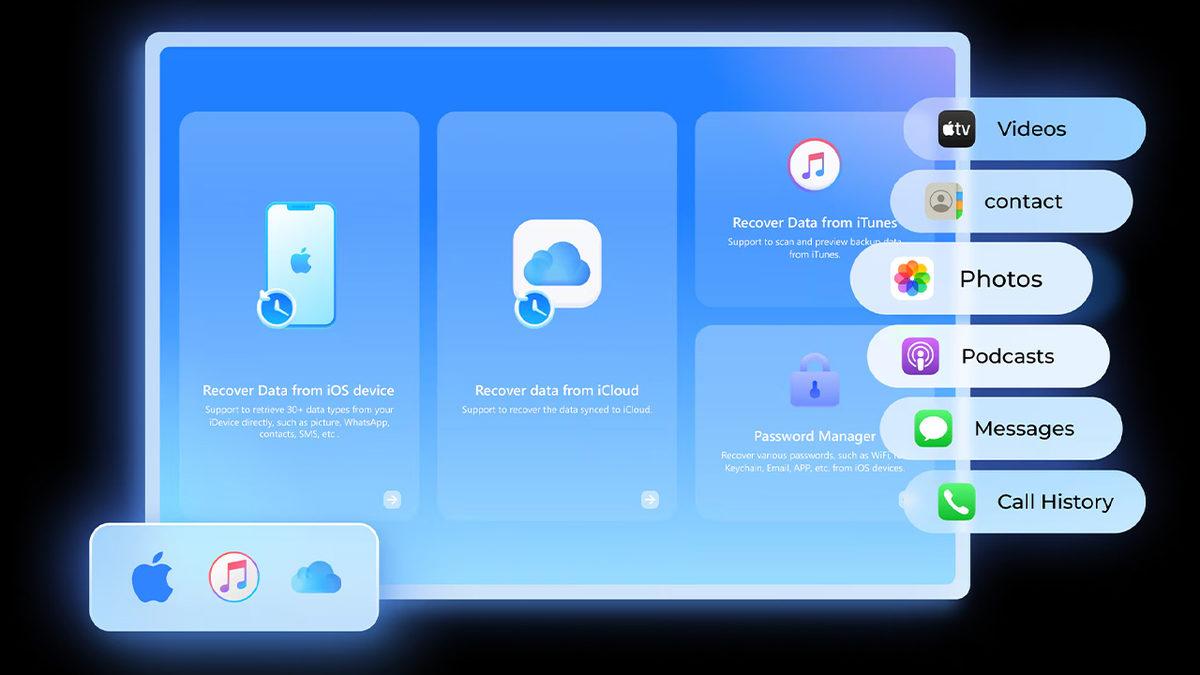Click the iPhone recovery icon

click(x=298, y=264)
